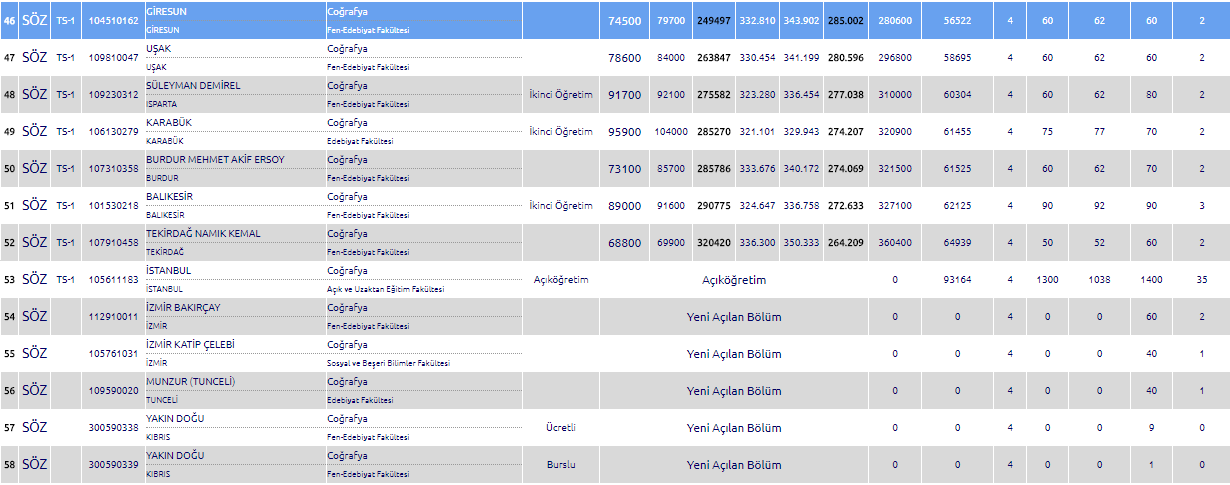Viewport: 1230px width, 485px height.
Task: Open the İZMİR BAKIRÇAY university link
Action: (182, 307)
